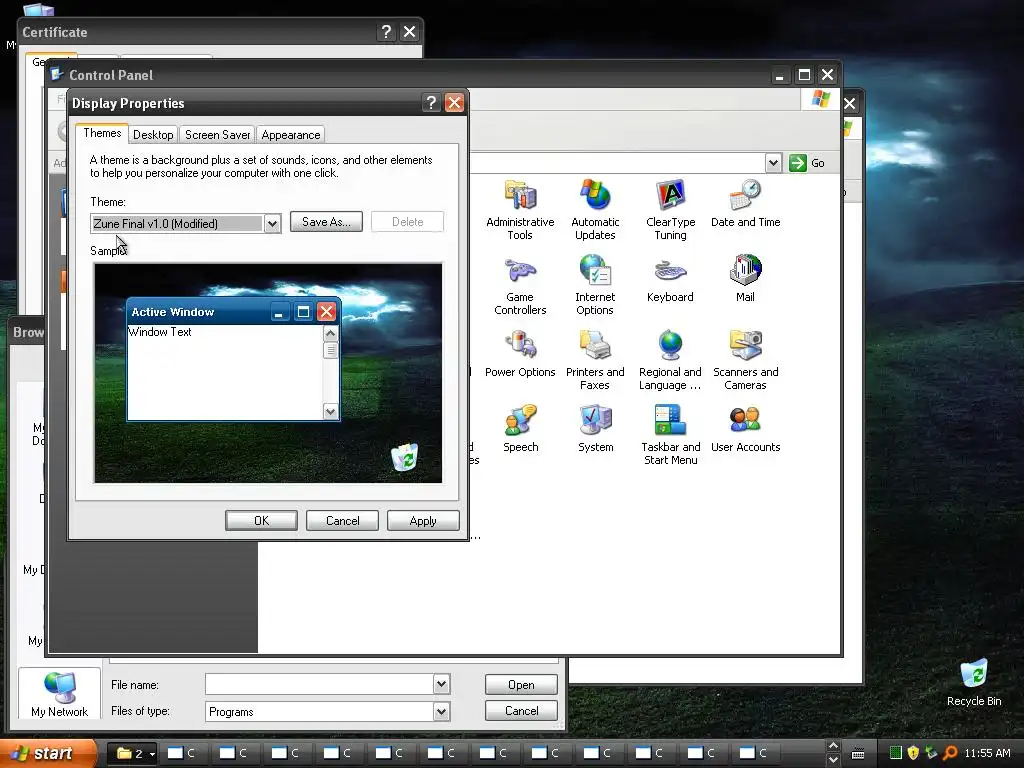Open the Speech applet
Screen dimensions: 1024x768
click(x=520, y=428)
